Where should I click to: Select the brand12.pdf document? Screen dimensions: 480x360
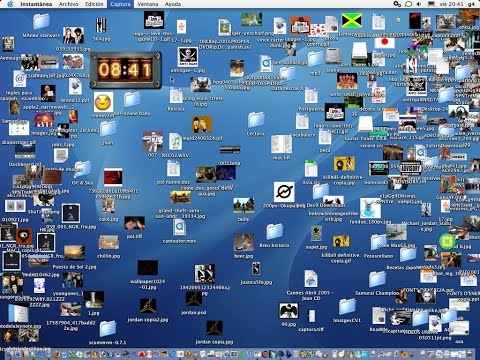[x=75, y=87]
